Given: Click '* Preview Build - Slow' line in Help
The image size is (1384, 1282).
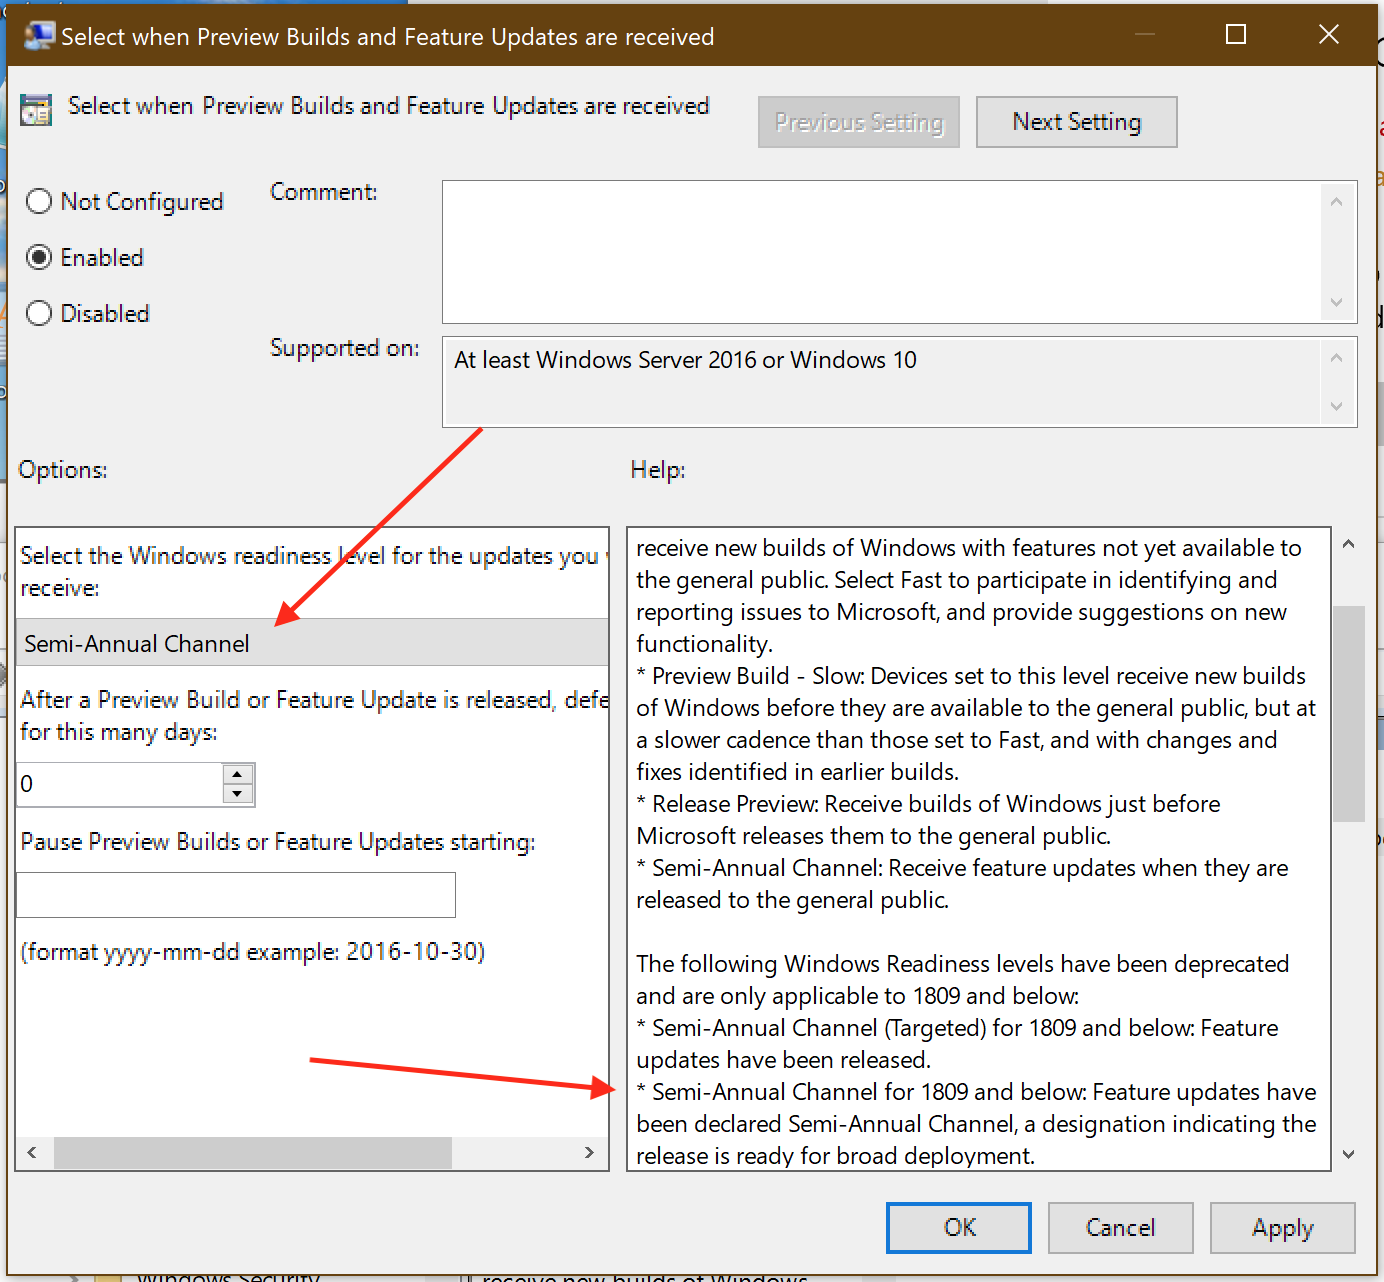Looking at the screenshot, I should pyautogui.click(x=971, y=676).
